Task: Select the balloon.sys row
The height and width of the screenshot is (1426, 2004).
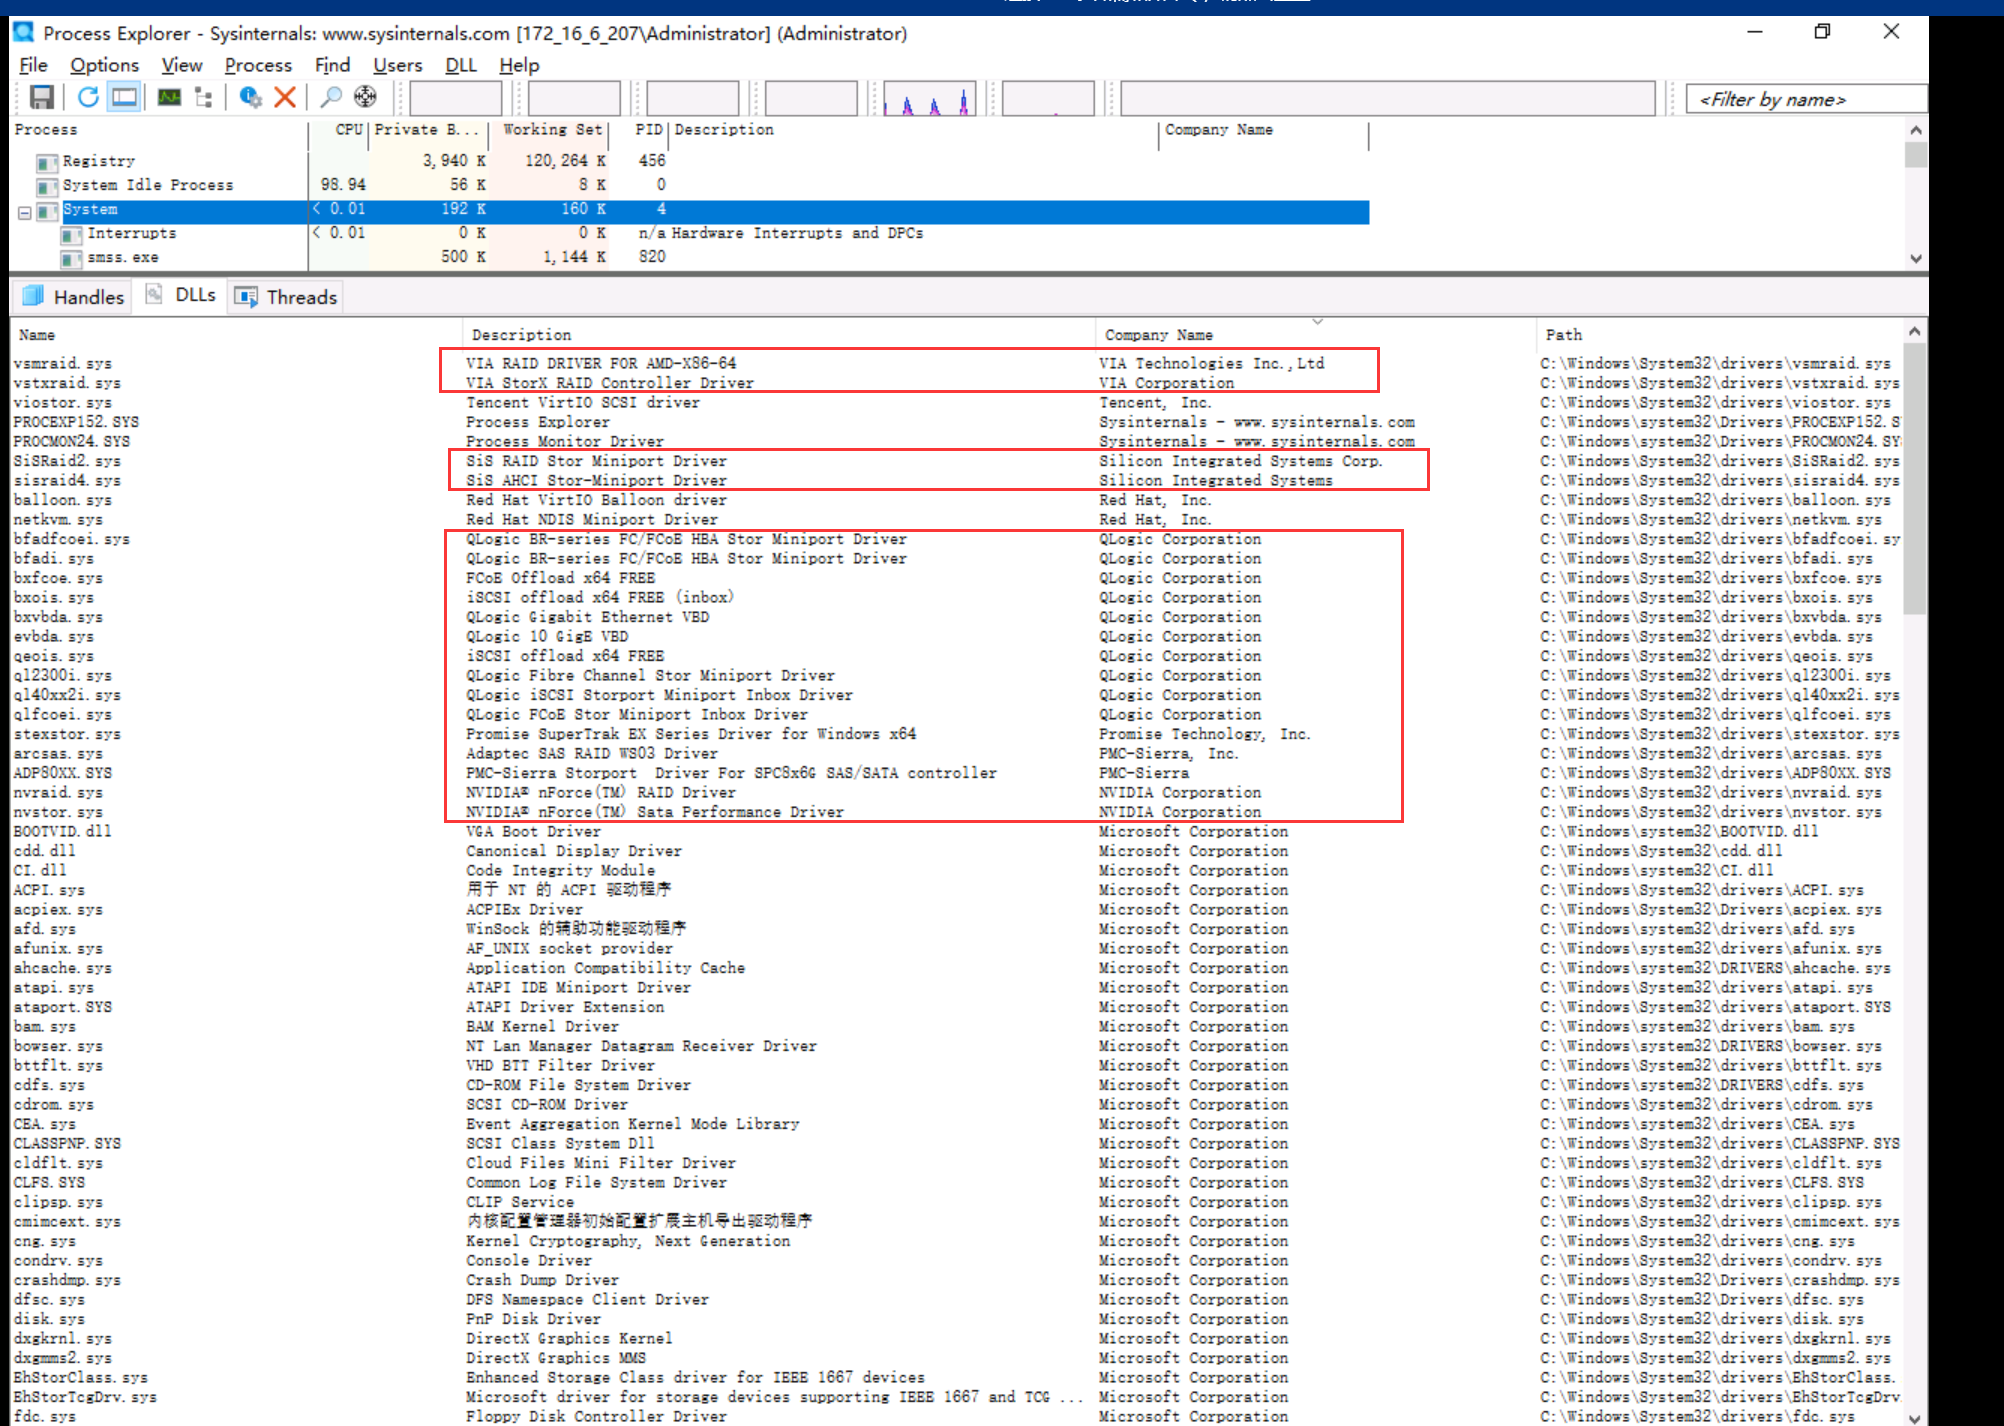Action: 956,500
